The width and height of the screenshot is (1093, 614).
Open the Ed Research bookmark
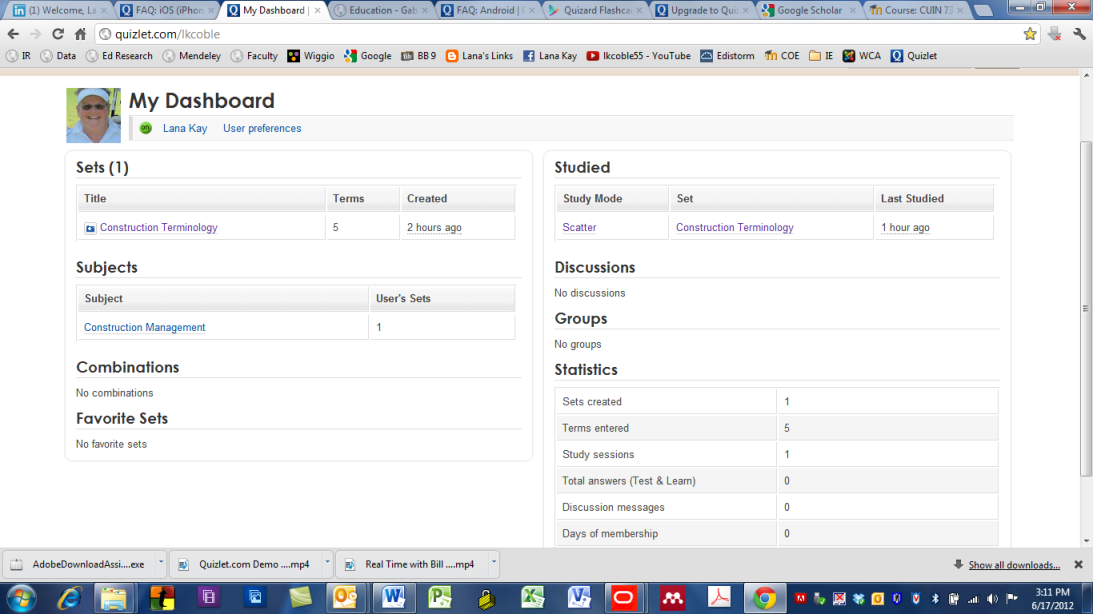119,56
